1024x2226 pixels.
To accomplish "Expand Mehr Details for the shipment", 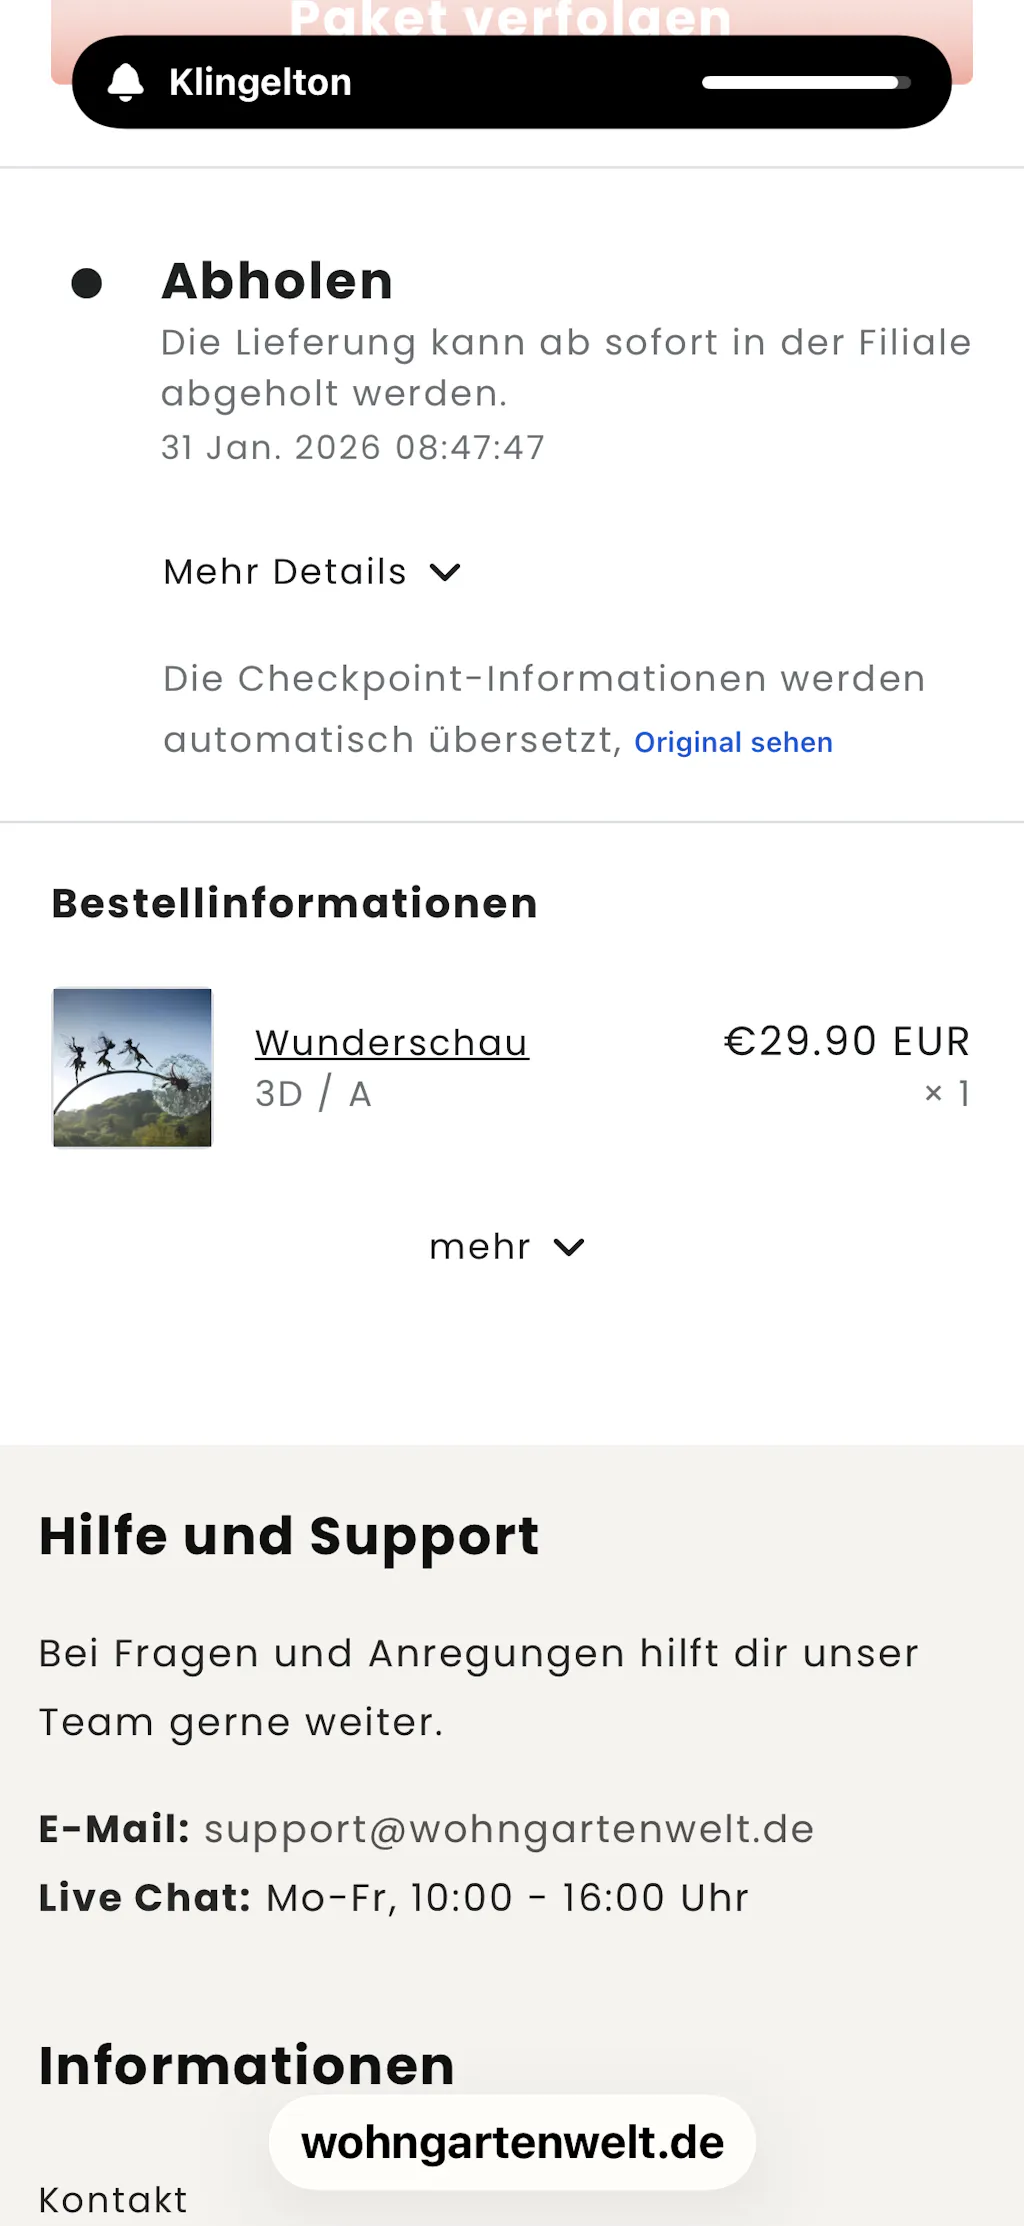I will tap(285, 572).
